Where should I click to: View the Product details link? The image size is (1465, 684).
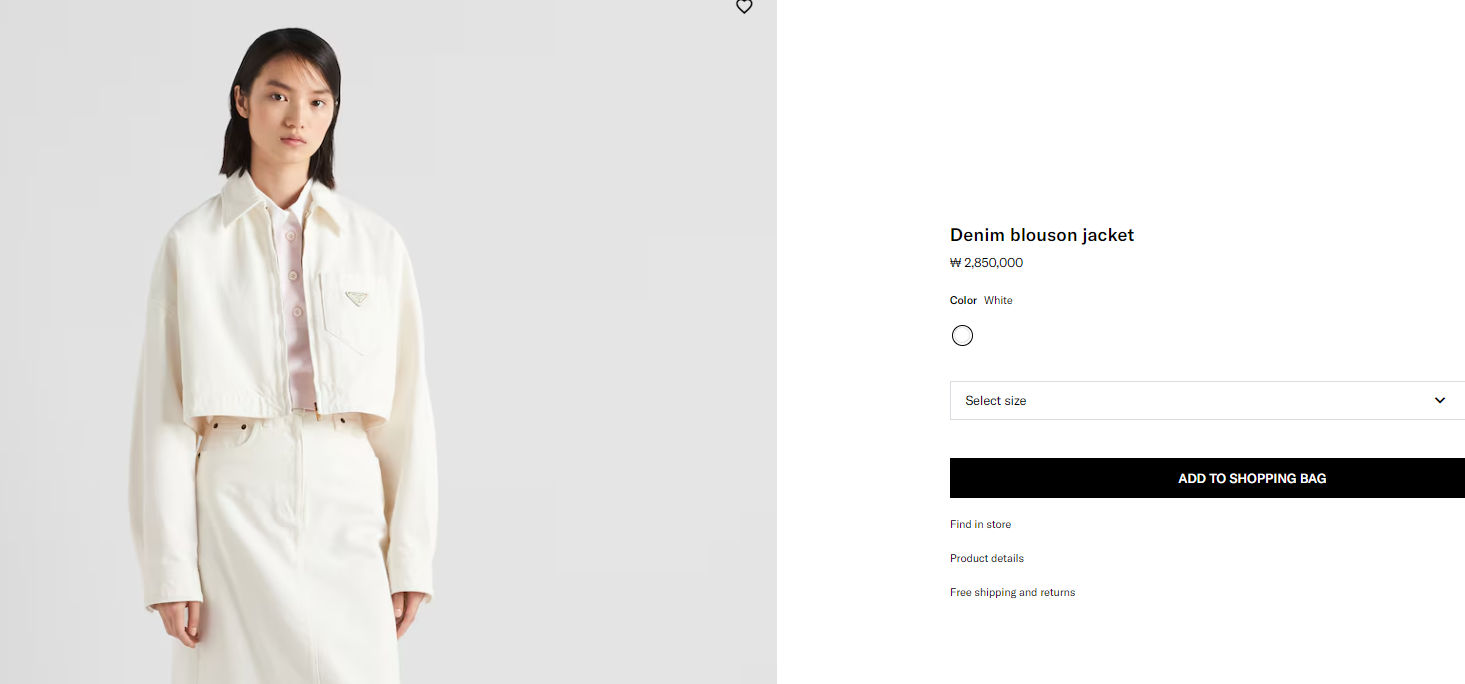[987, 558]
